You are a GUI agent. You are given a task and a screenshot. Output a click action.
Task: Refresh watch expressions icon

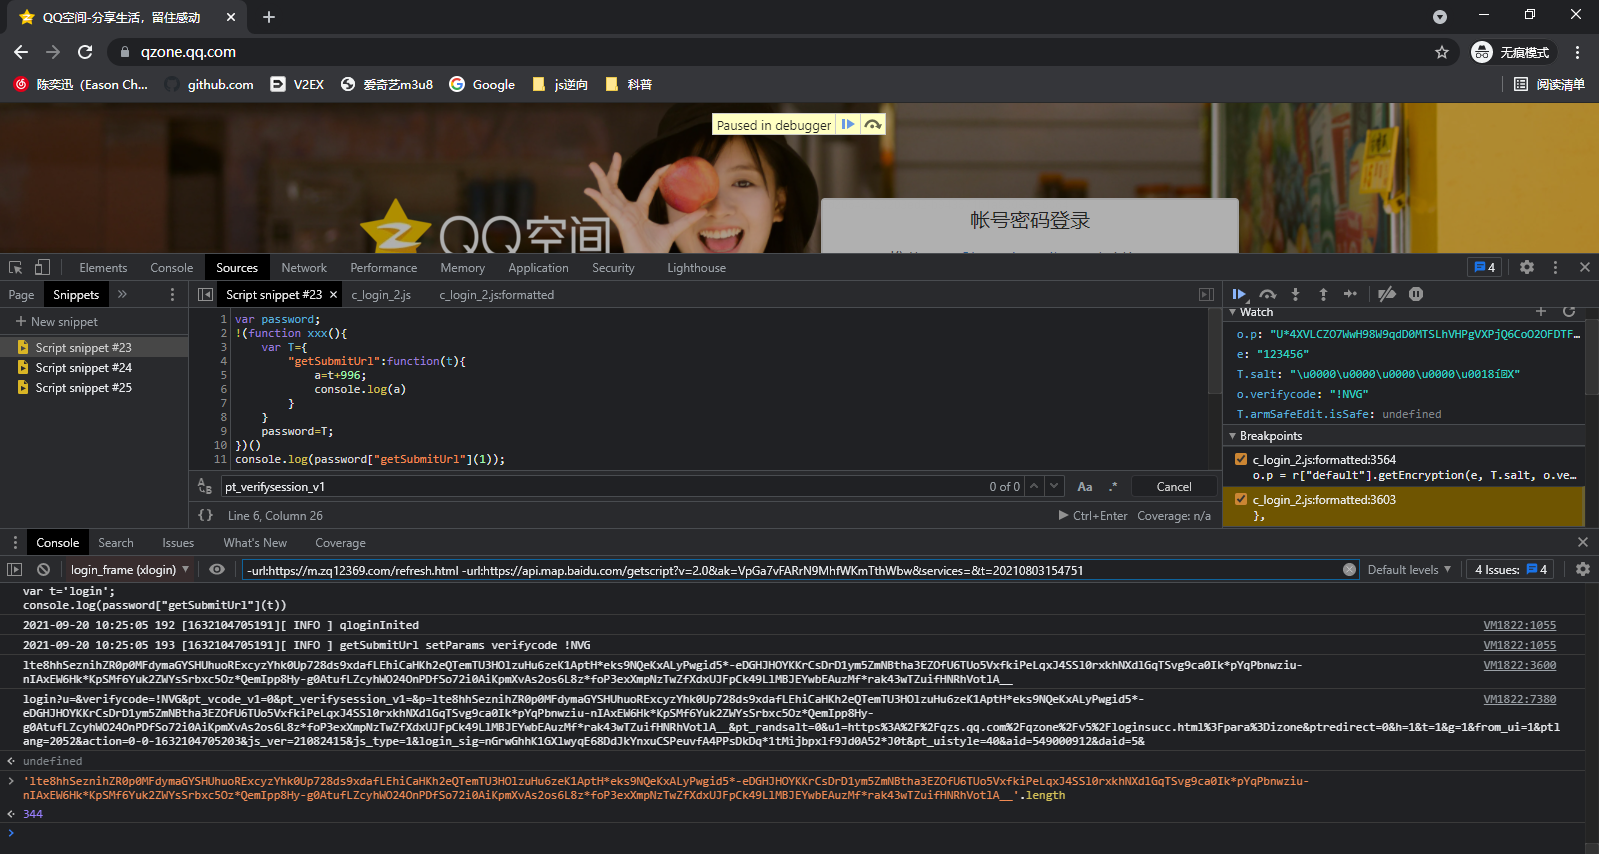[x=1569, y=312]
